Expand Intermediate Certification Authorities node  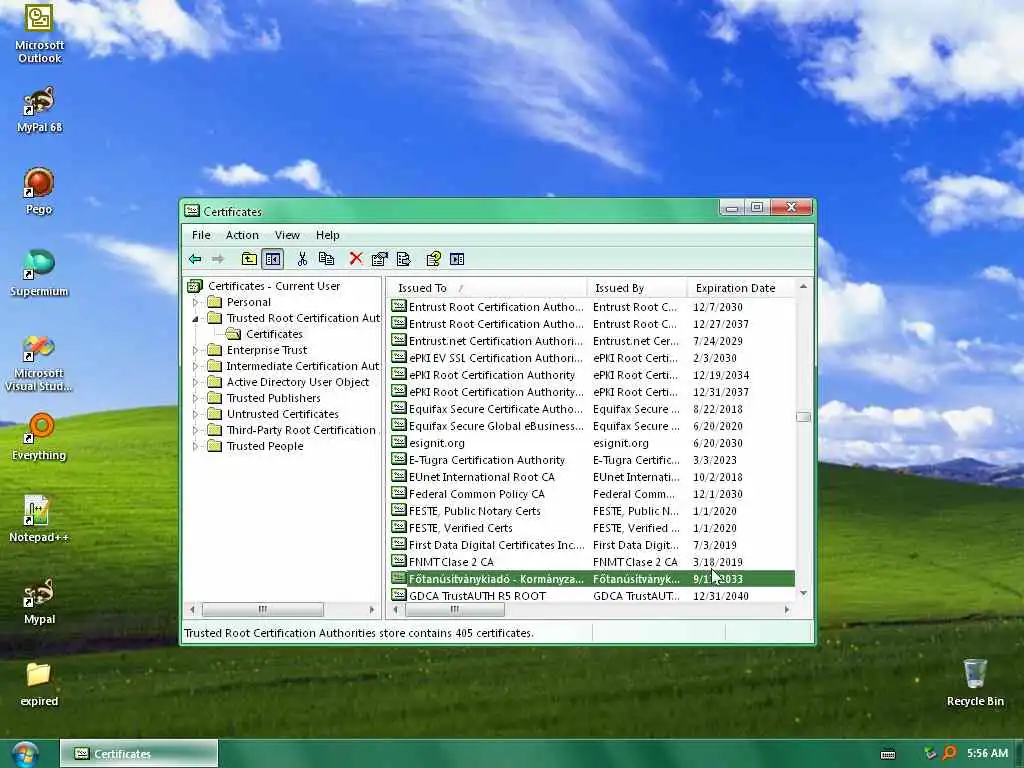(x=195, y=366)
